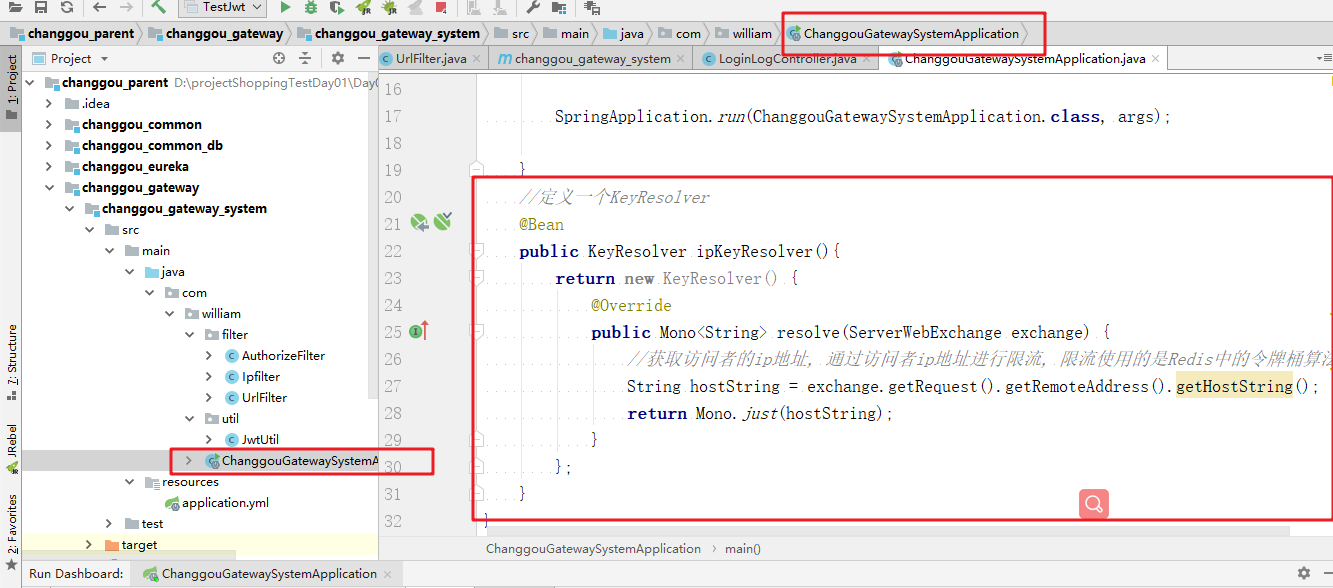This screenshot has height=588, width=1333.
Task: Toggle the JRebel side tool window
Action: point(11,452)
